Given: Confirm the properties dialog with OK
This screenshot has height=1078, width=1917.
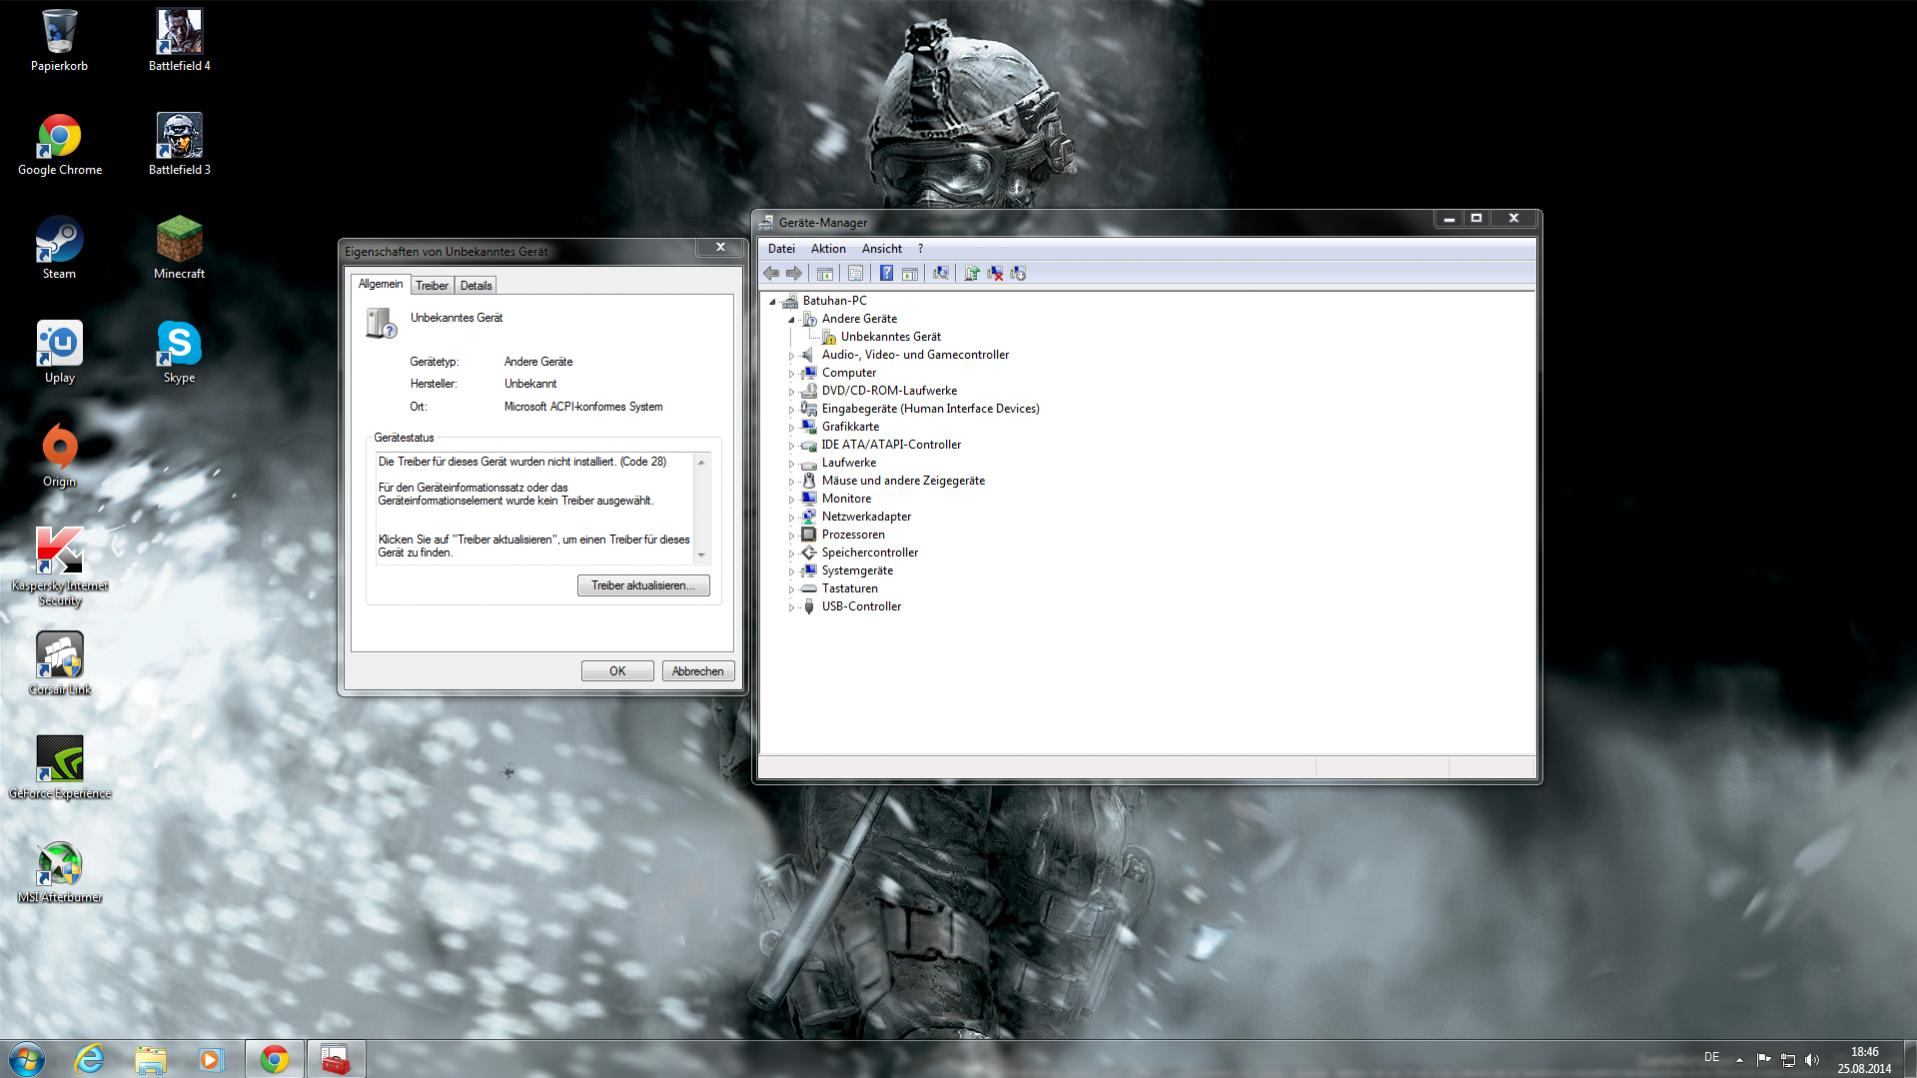Looking at the screenshot, I should [x=617, y=671].
